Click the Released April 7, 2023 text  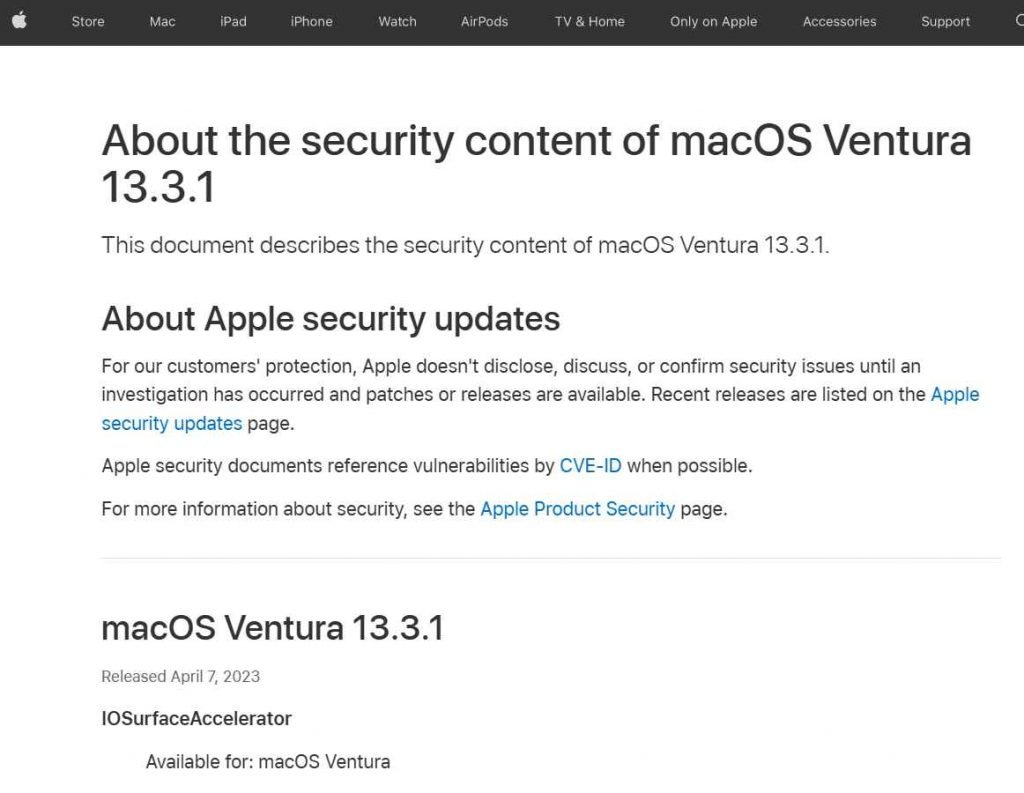(180, 677)
